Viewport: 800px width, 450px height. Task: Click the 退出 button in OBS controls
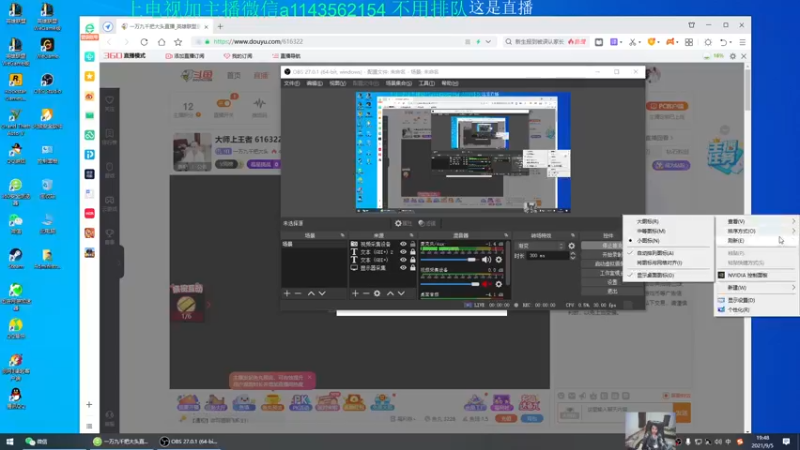point(610,291)
